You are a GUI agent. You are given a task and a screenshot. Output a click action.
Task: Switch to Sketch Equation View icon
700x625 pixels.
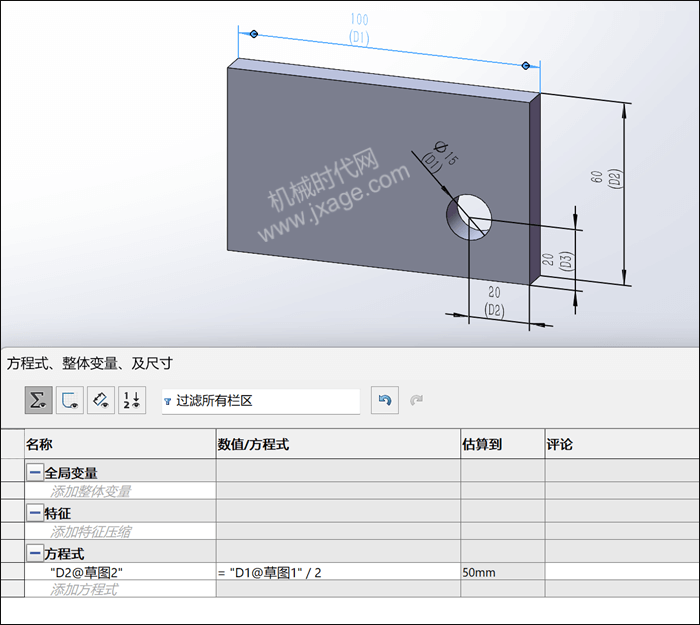70,400
